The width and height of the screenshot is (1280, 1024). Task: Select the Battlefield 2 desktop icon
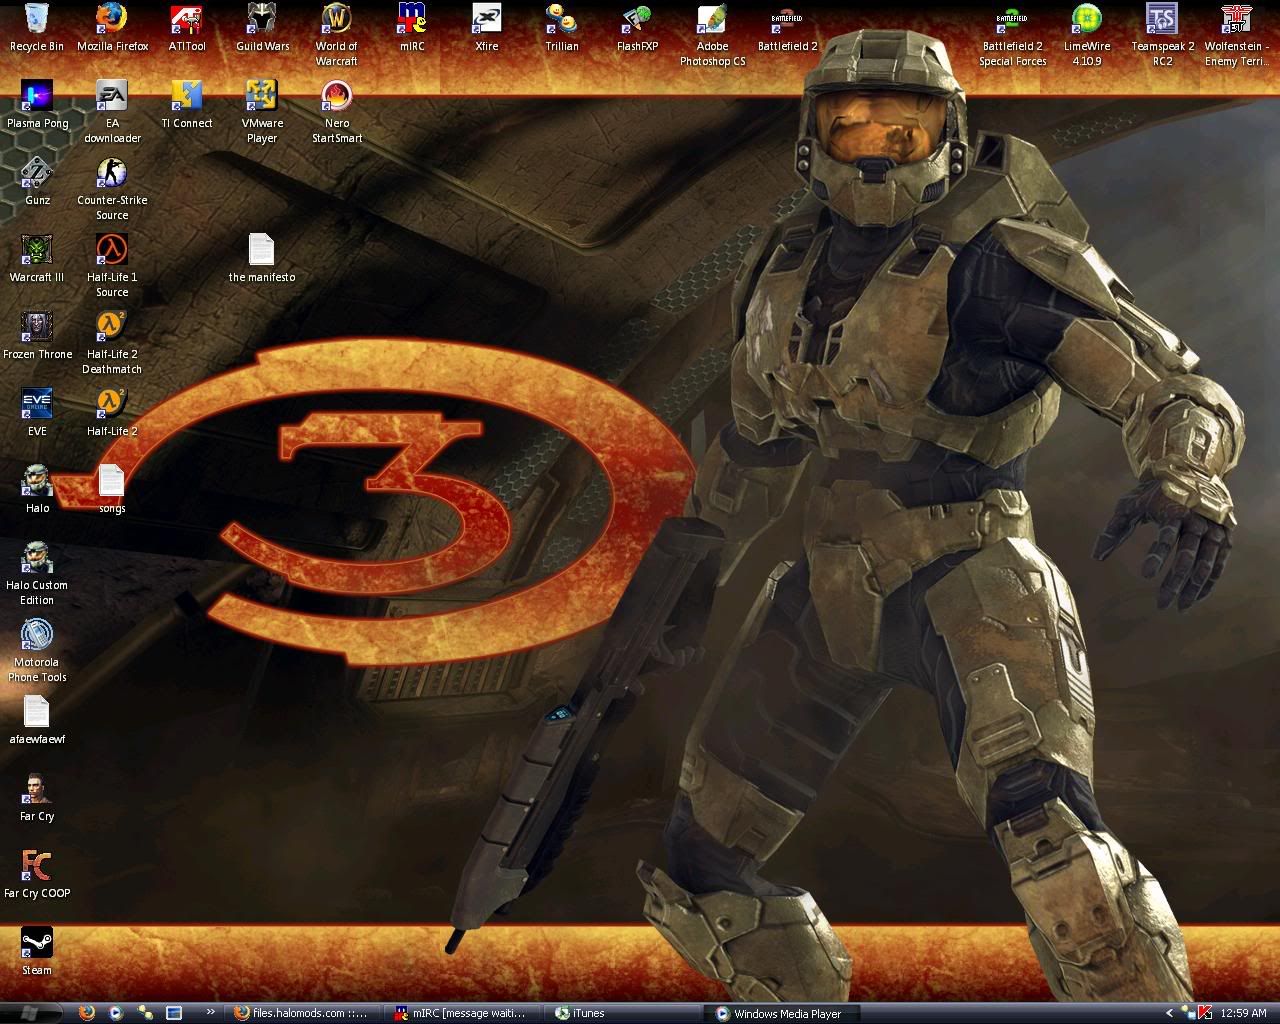(787, 27)
